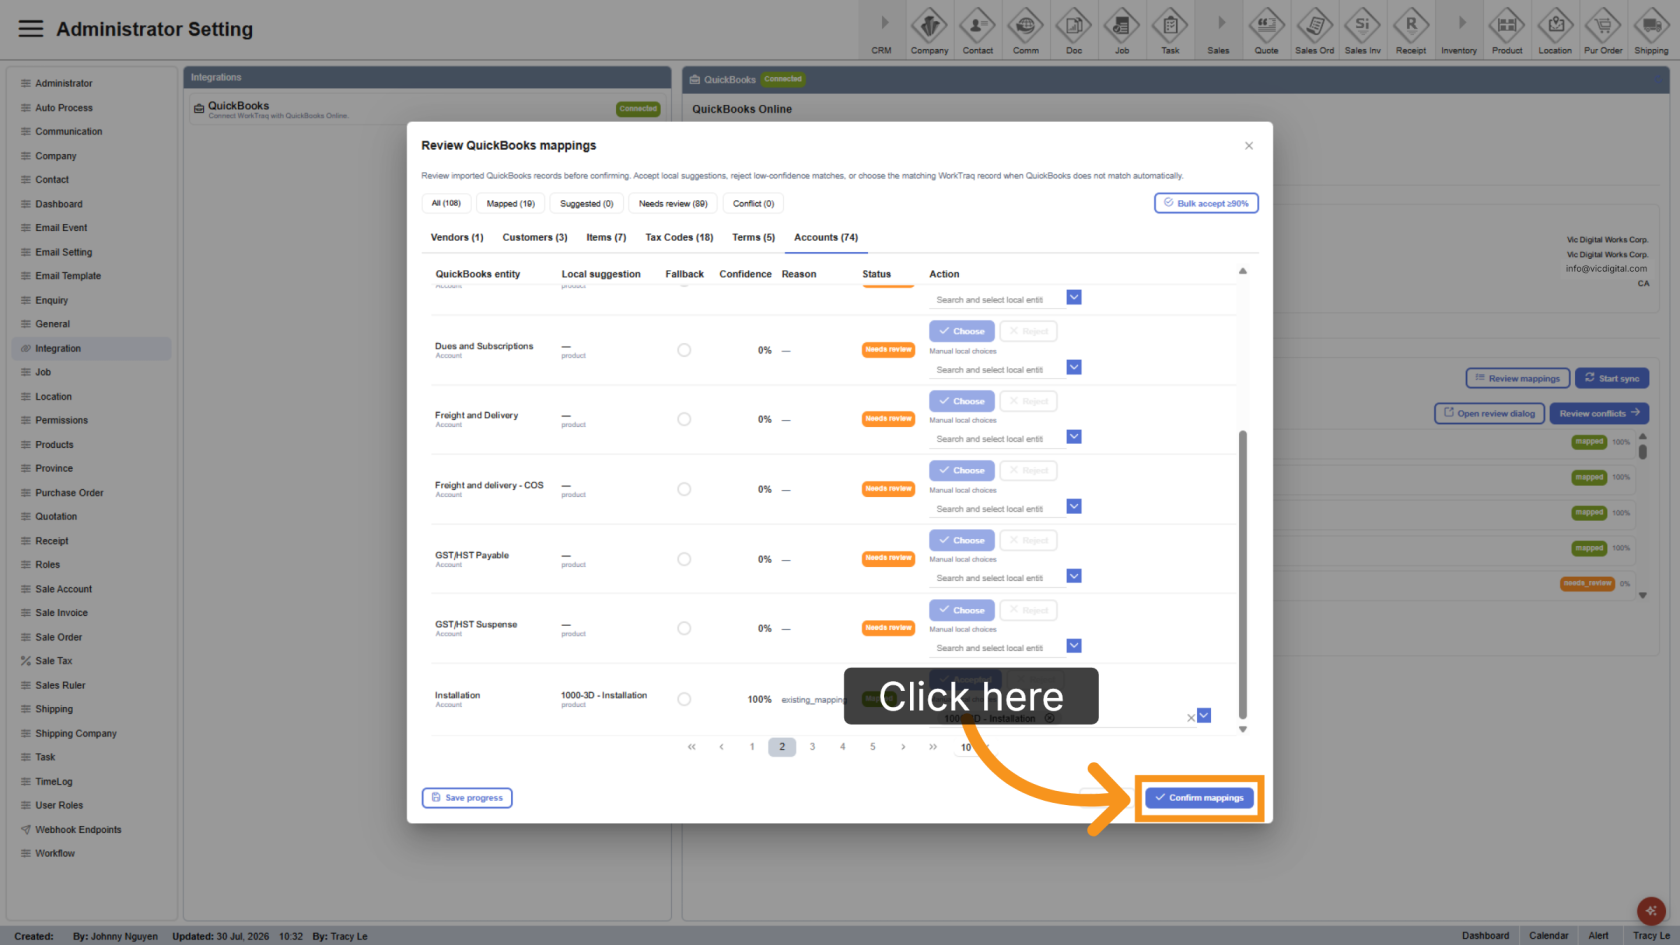Select fallback radio for Freight and delivery - COS
The width and height of the screenshot is (1680, 945).
(684, 489)
